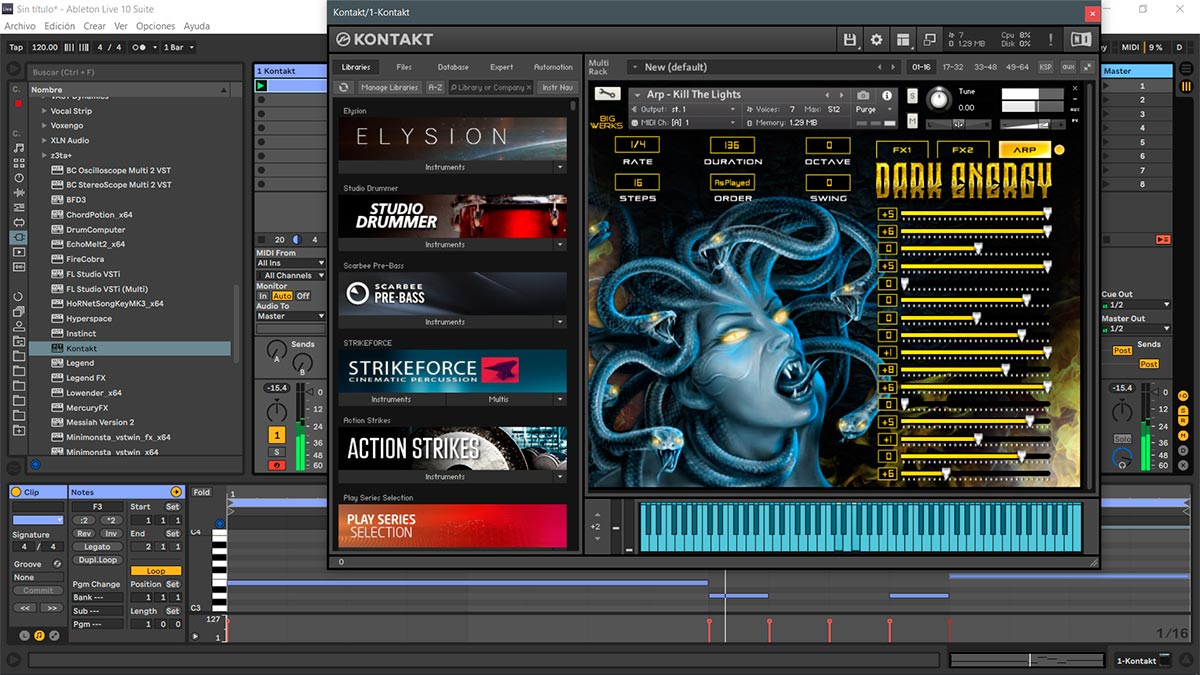Show the clip Envelopes box icon
This screenshot has height=675, width=1200.
tap(53, 635)
